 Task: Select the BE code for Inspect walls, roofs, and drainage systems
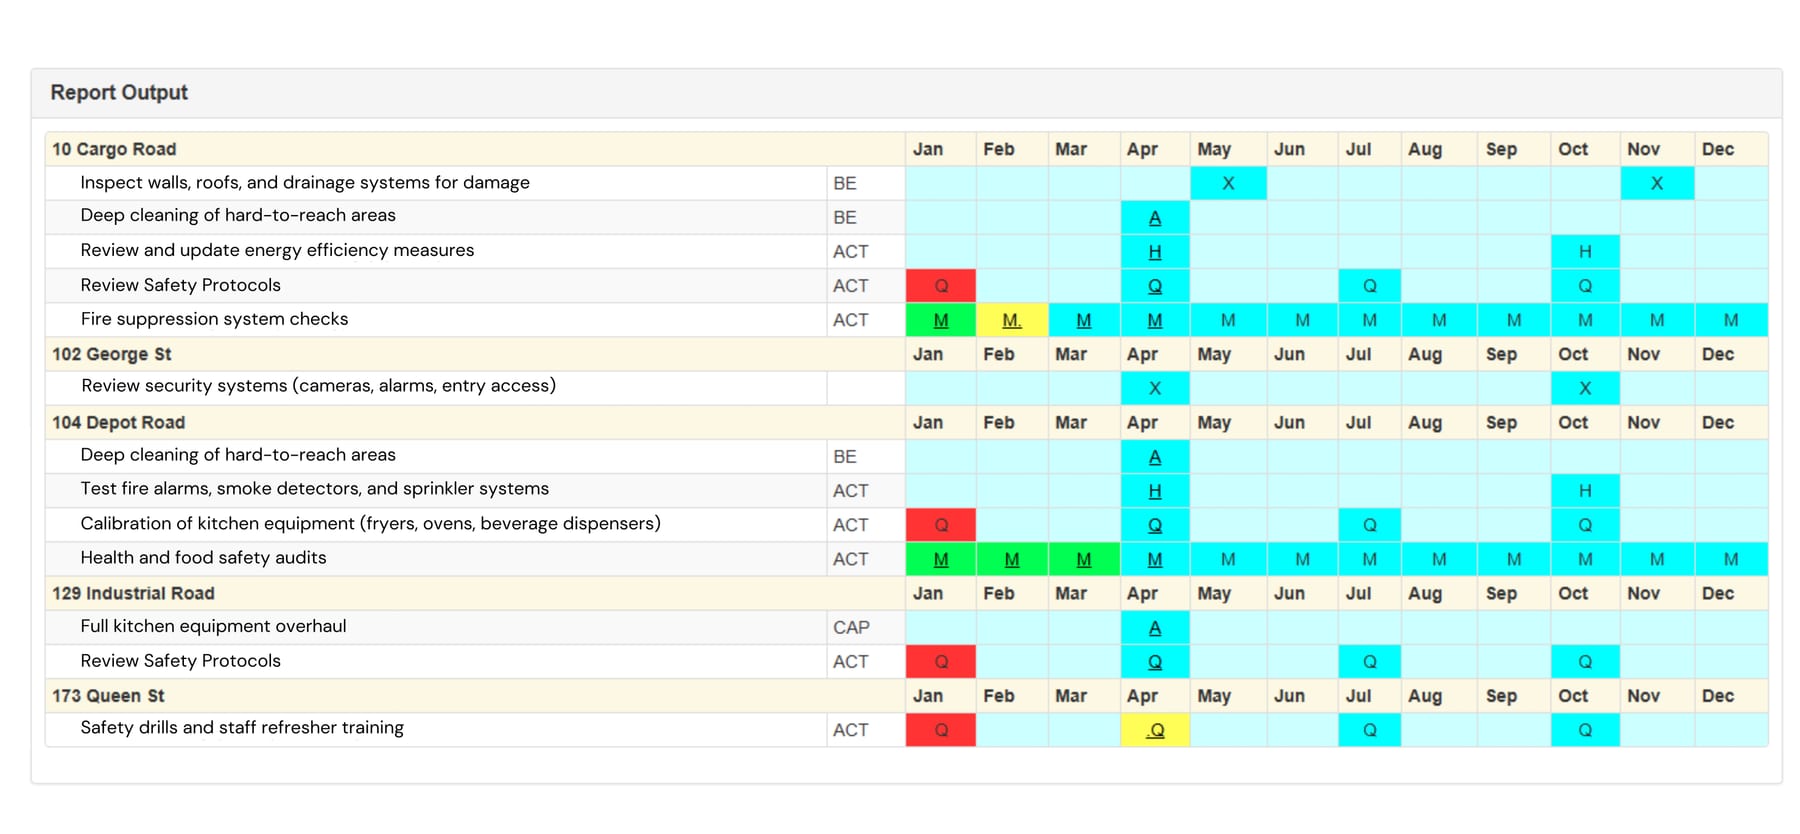[x=845, y=184]
